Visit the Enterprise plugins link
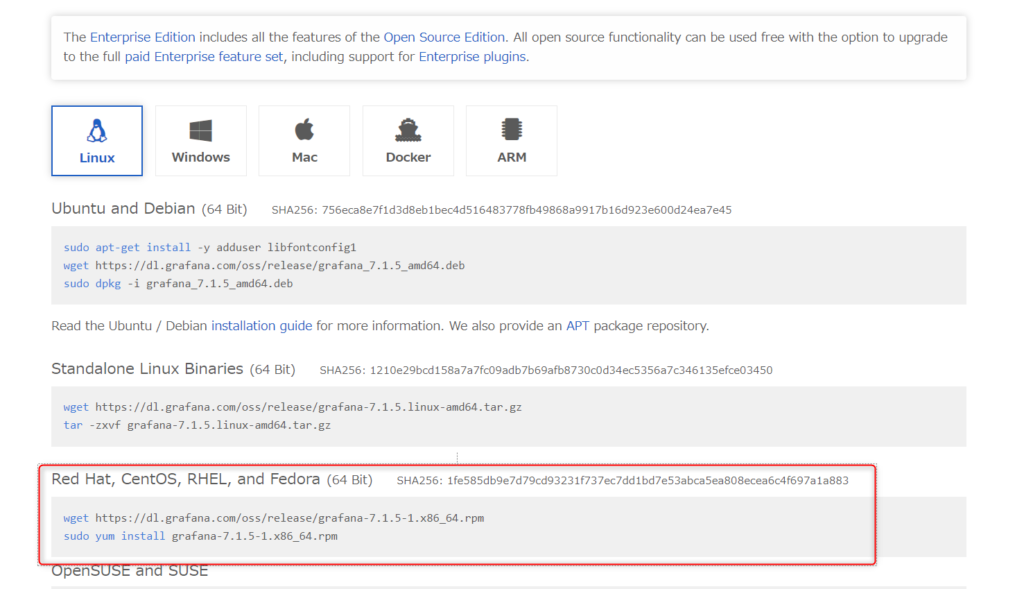Image resolution: width=1024 pixels, height=589 pixels. [x=472, y=57]
